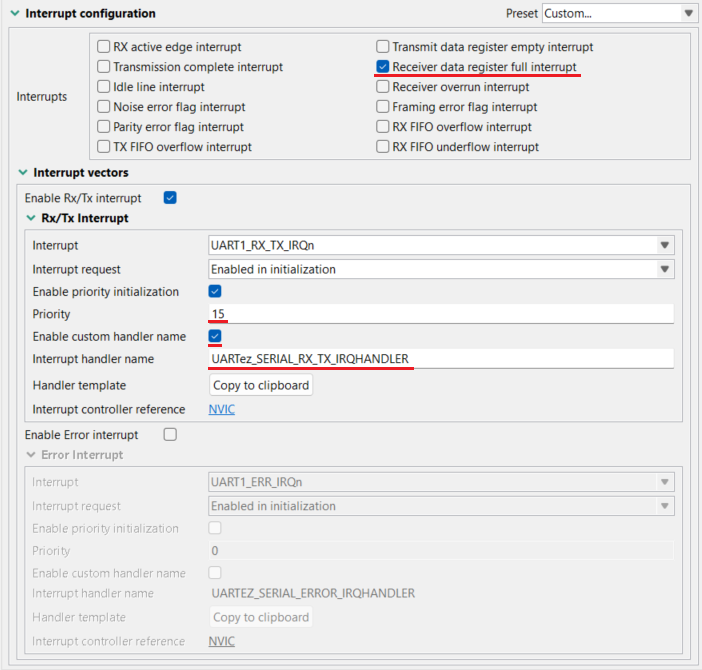Screen dimensions: 702x670
Task: Enable Receiver overrun interrupt checkbox
Action: (x=383, y=87)
